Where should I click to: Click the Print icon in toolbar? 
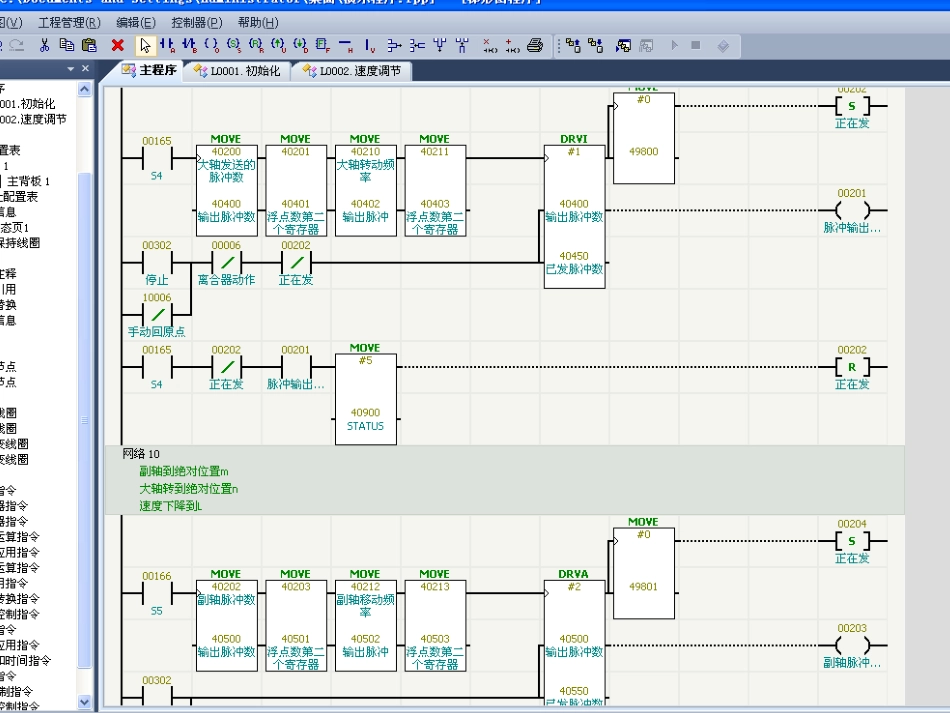pyautogui.click(x=535, y=45)
